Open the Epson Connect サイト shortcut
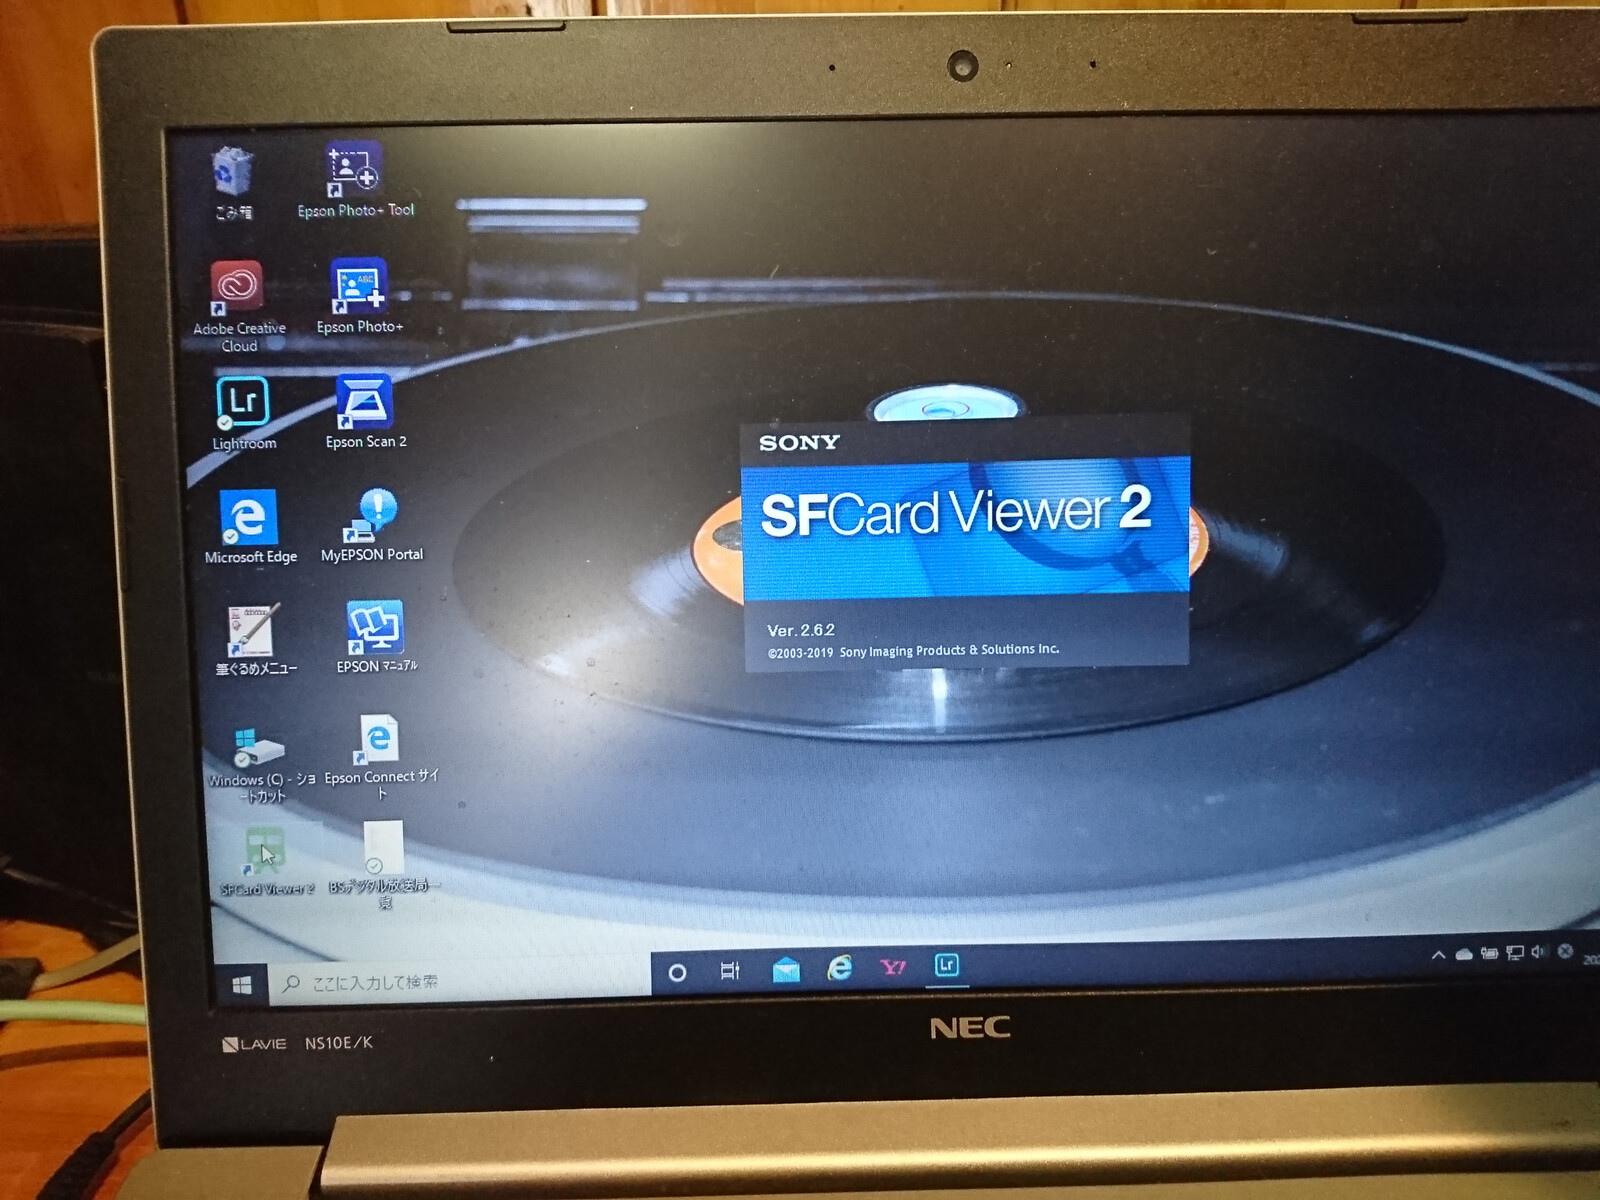Image resolution: width=1600 pixels, height=1200 pixels. click(381, 757)
